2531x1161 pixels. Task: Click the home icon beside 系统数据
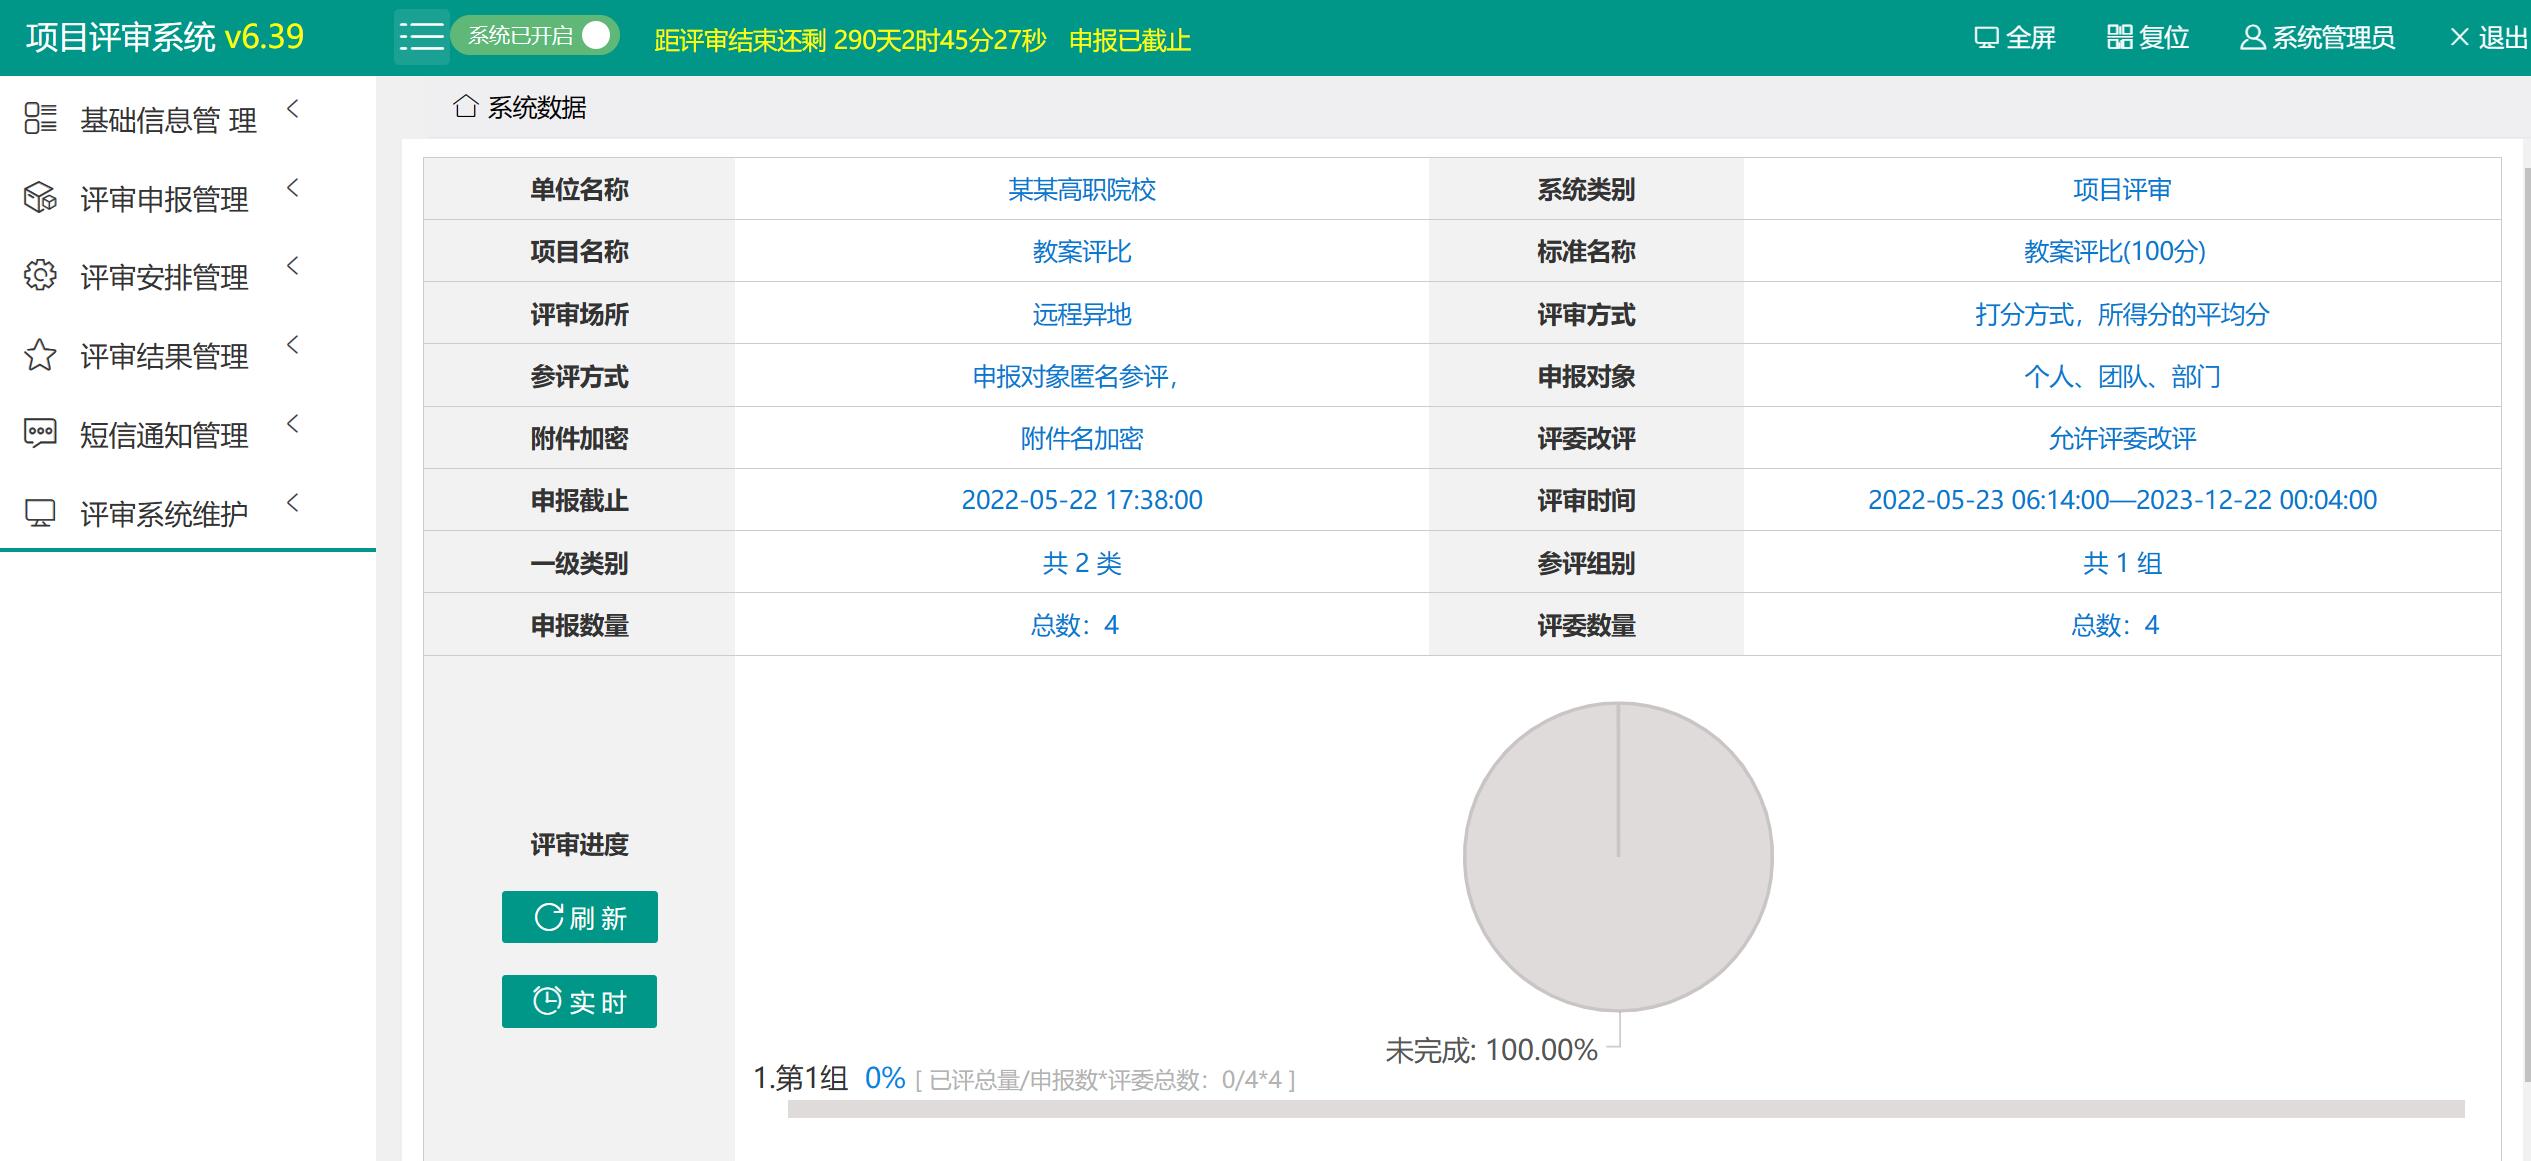(x=465, y=106)
